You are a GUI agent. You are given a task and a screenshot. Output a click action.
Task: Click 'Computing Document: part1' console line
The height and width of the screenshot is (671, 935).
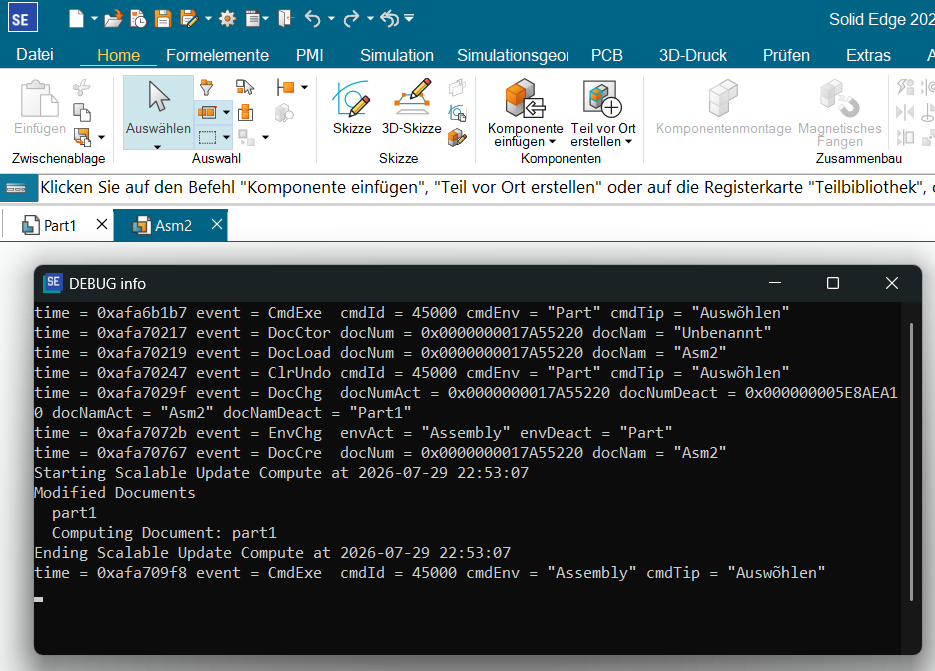tap(164, 533)
